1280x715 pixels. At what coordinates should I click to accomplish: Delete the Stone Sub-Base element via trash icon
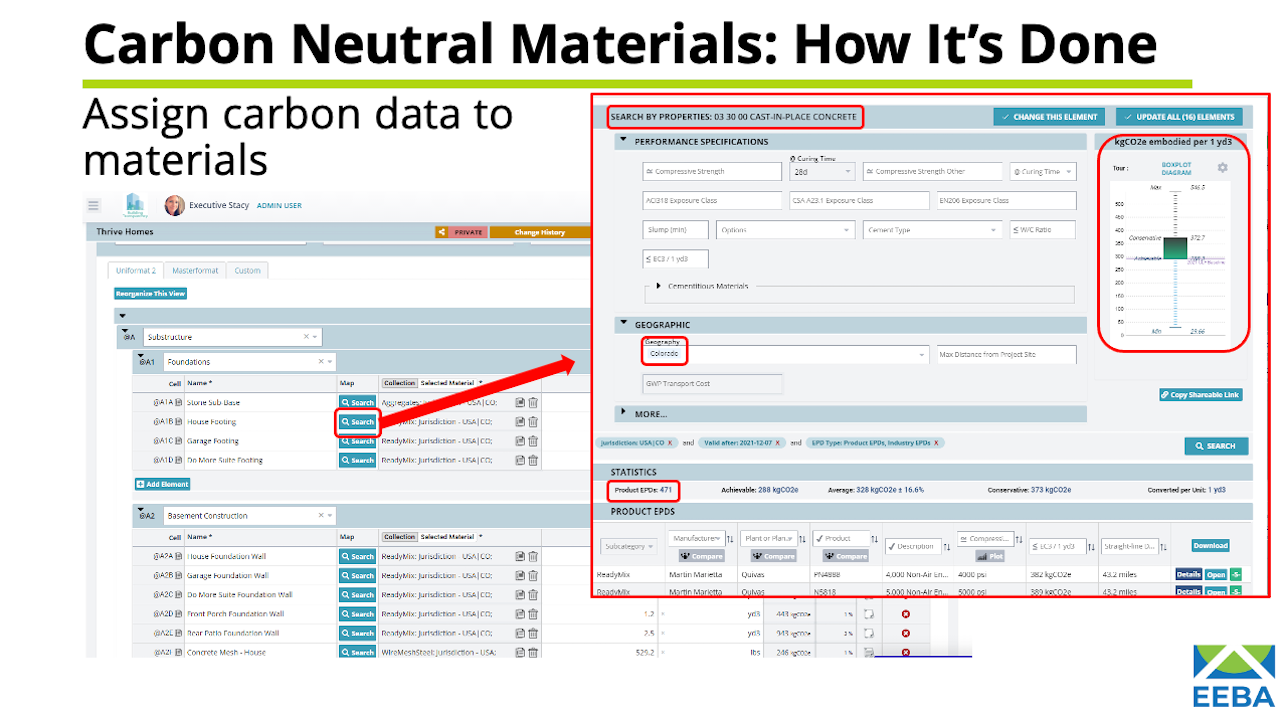coord(533,403)
